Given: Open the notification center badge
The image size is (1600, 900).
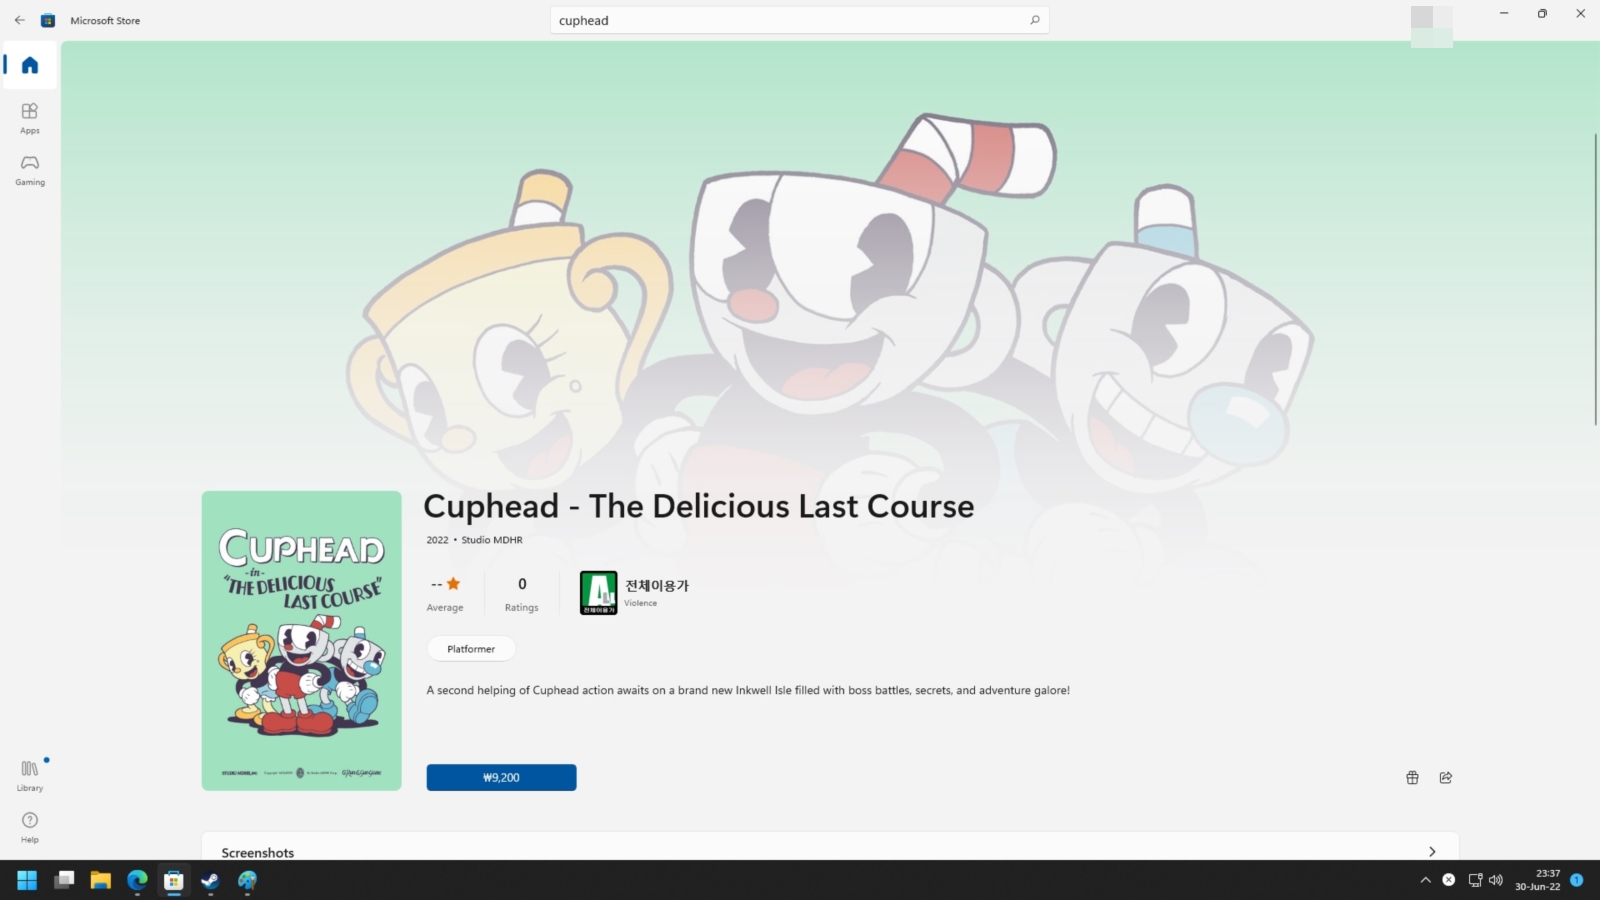Looking at the screenshot, I should click(x=1576, y=880).
